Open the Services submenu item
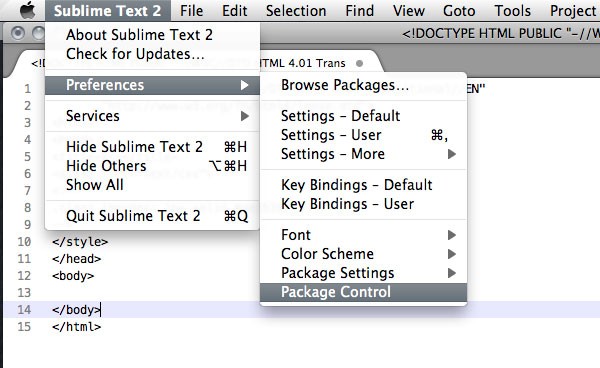Screen dimensions: 600x368 pos(152,116)
